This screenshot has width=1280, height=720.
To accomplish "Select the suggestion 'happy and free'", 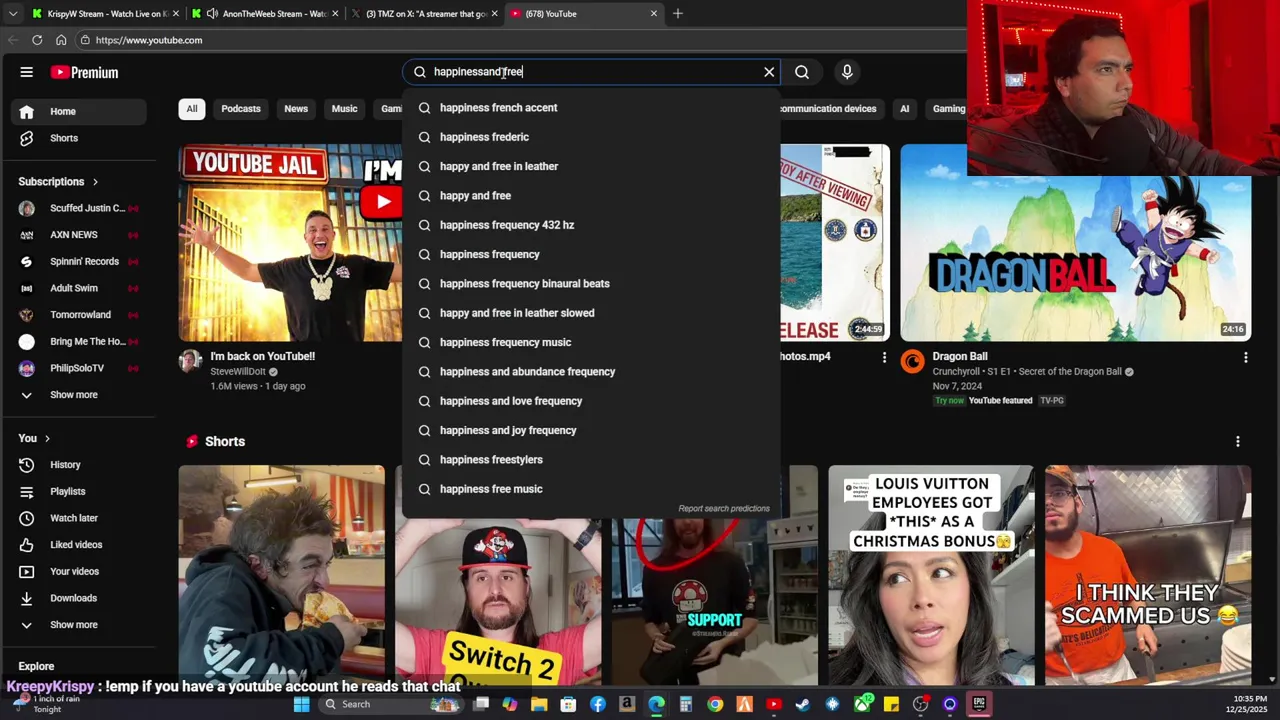I will click(591, 196).
